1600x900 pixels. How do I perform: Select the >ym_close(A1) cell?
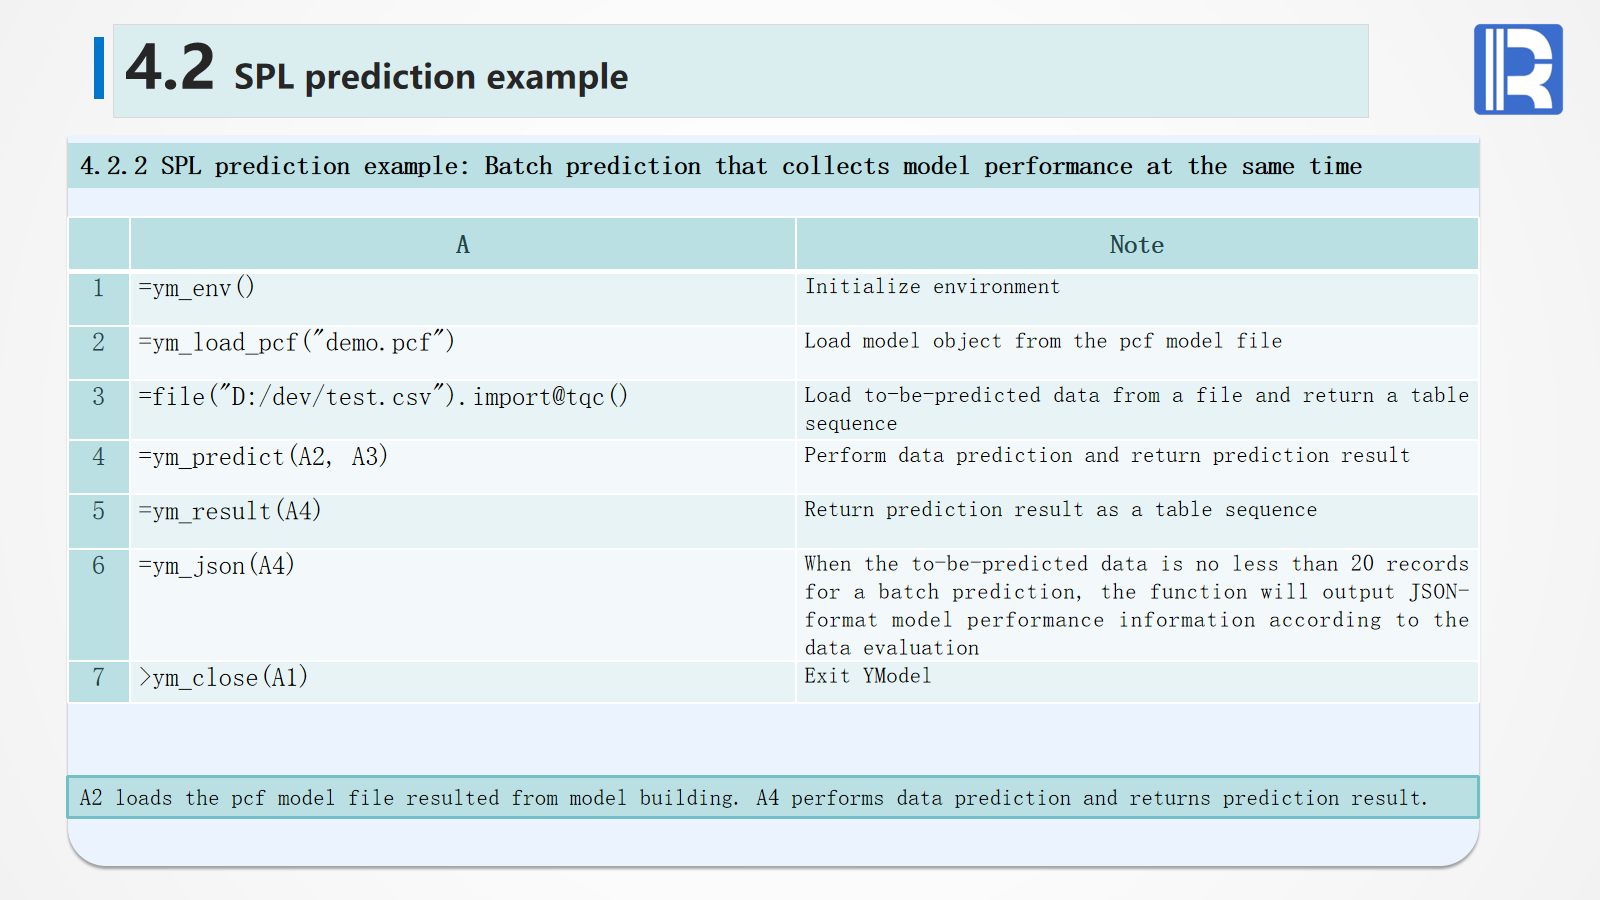coord(223,678)
